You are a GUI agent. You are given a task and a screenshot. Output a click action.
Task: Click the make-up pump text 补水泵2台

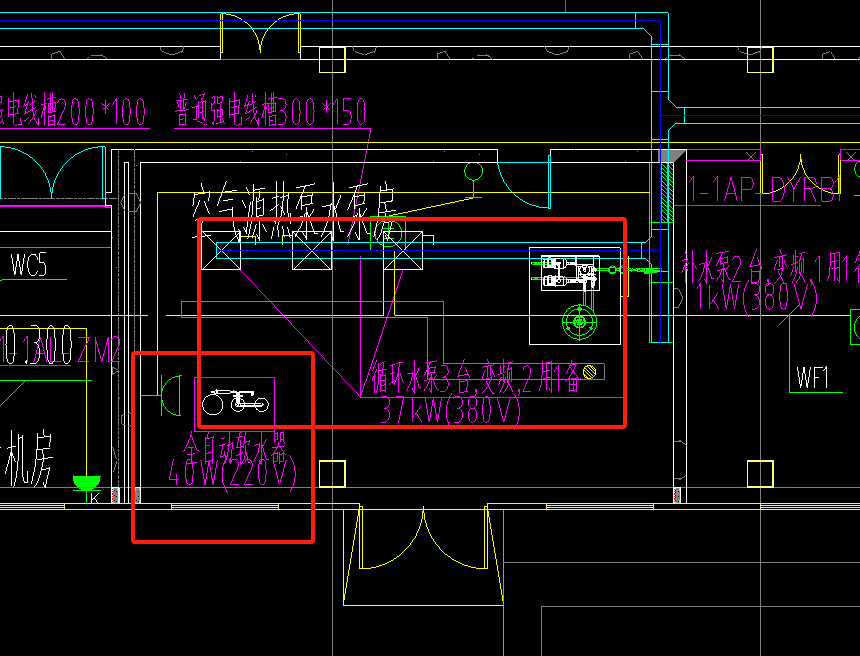tap(723, 268)
